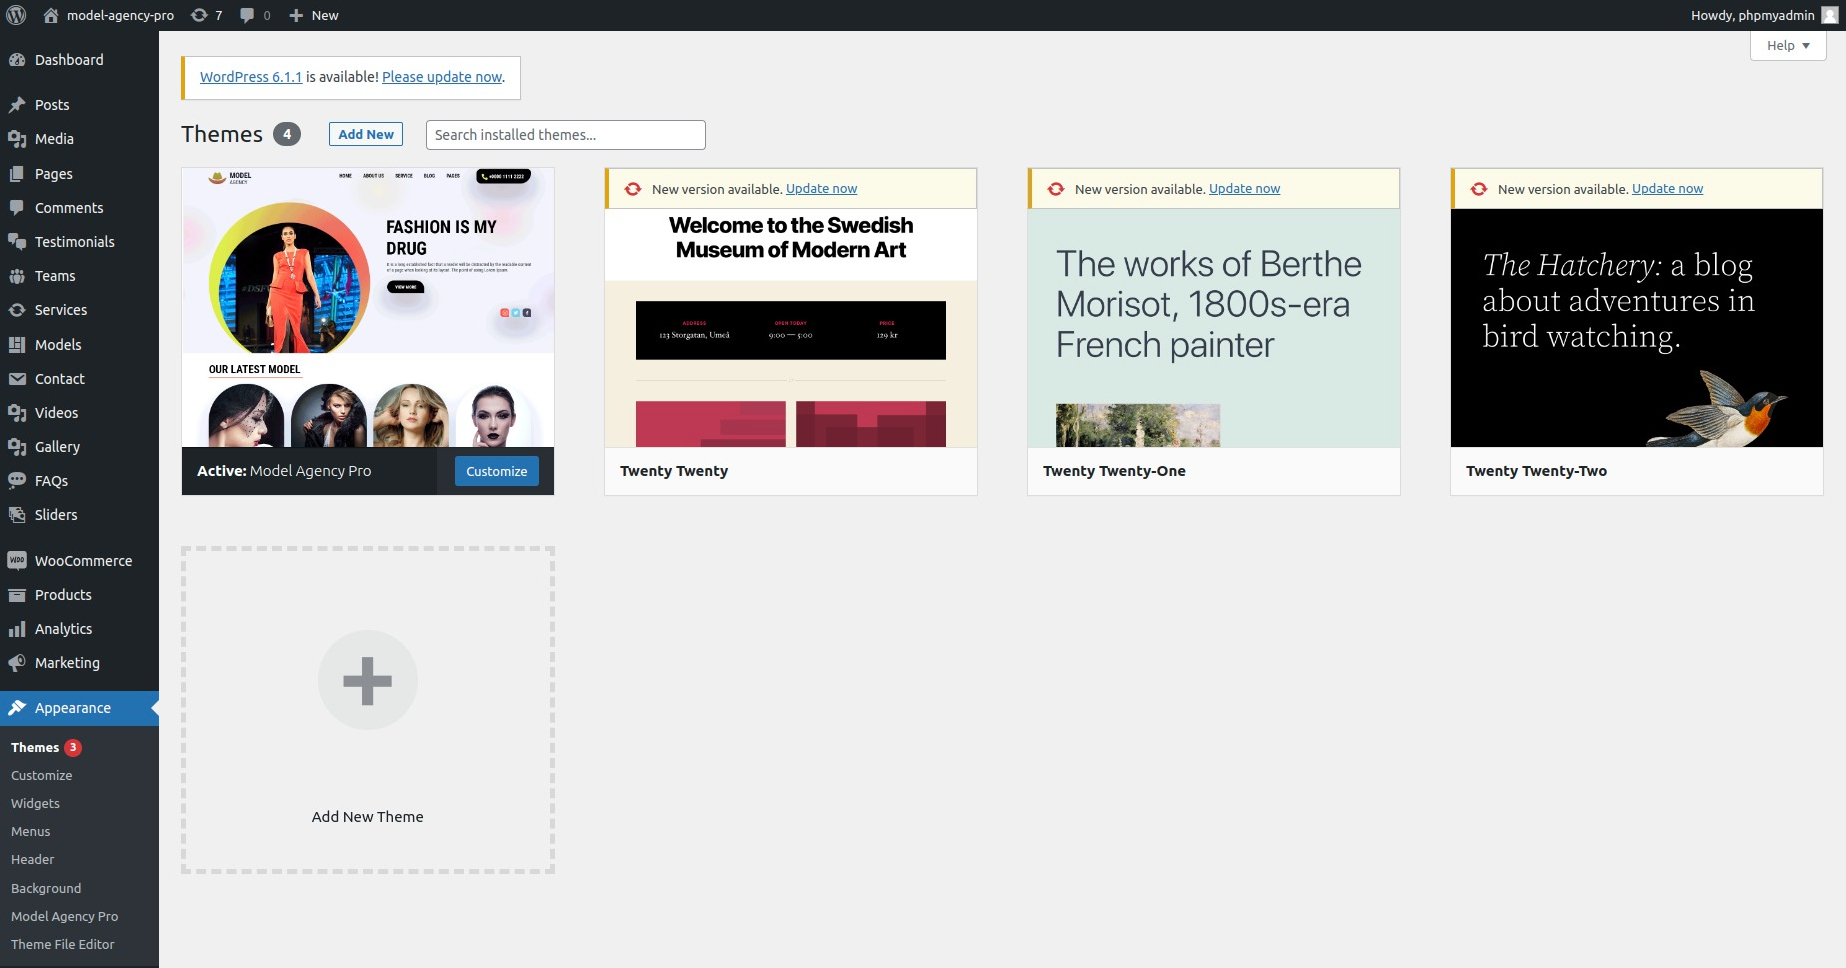The width and height of the screenshot is (1846, 968).
Task: Click the Appearance paintbrush icon
Action: tap(17, 708)
